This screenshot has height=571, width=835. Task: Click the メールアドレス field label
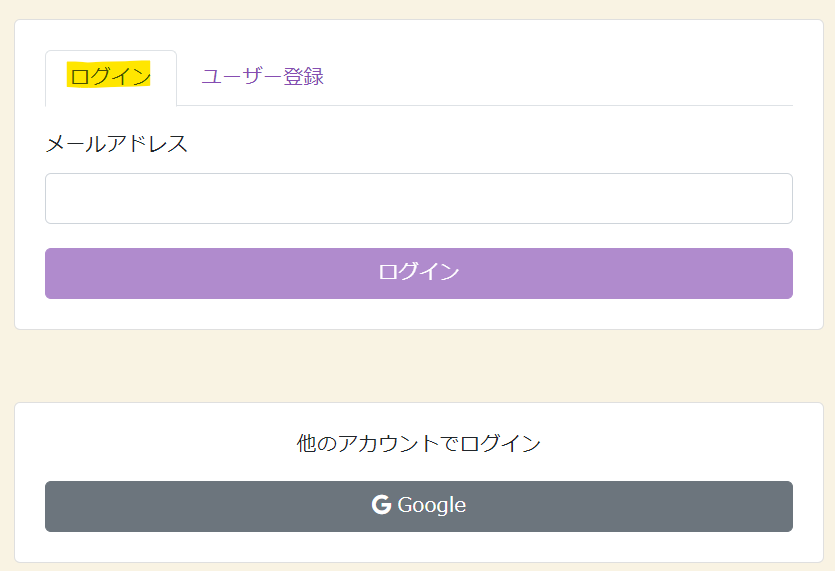pyautogui.click(x=117, y=144)
